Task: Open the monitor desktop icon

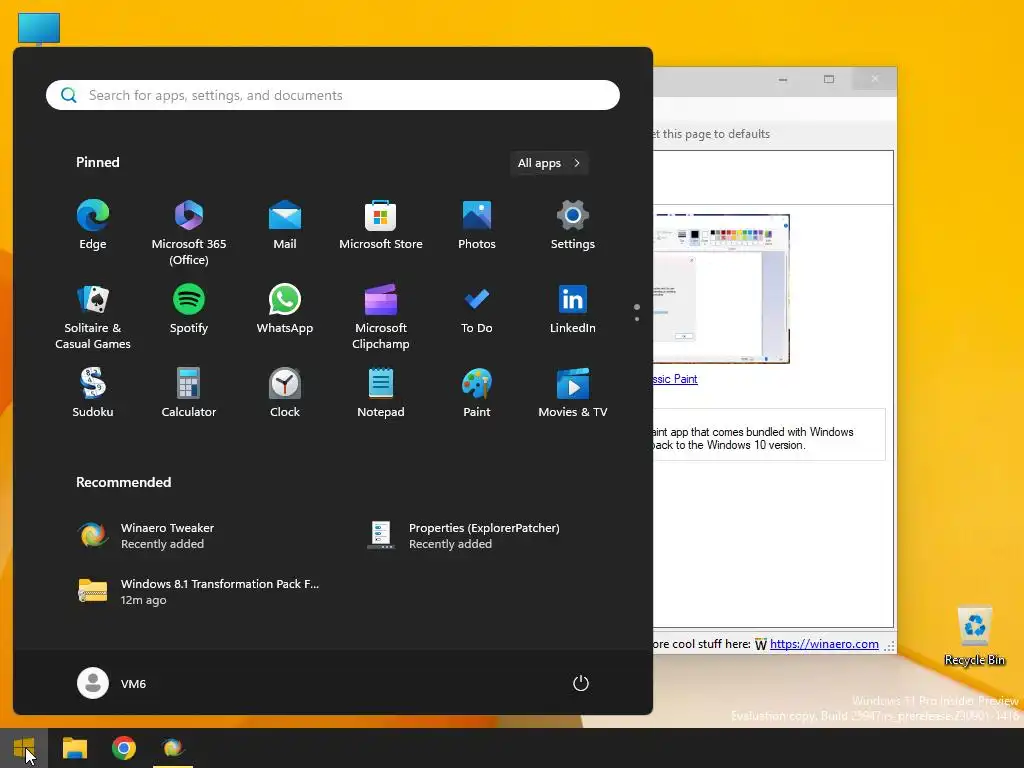Action: (x=39, y=29)
